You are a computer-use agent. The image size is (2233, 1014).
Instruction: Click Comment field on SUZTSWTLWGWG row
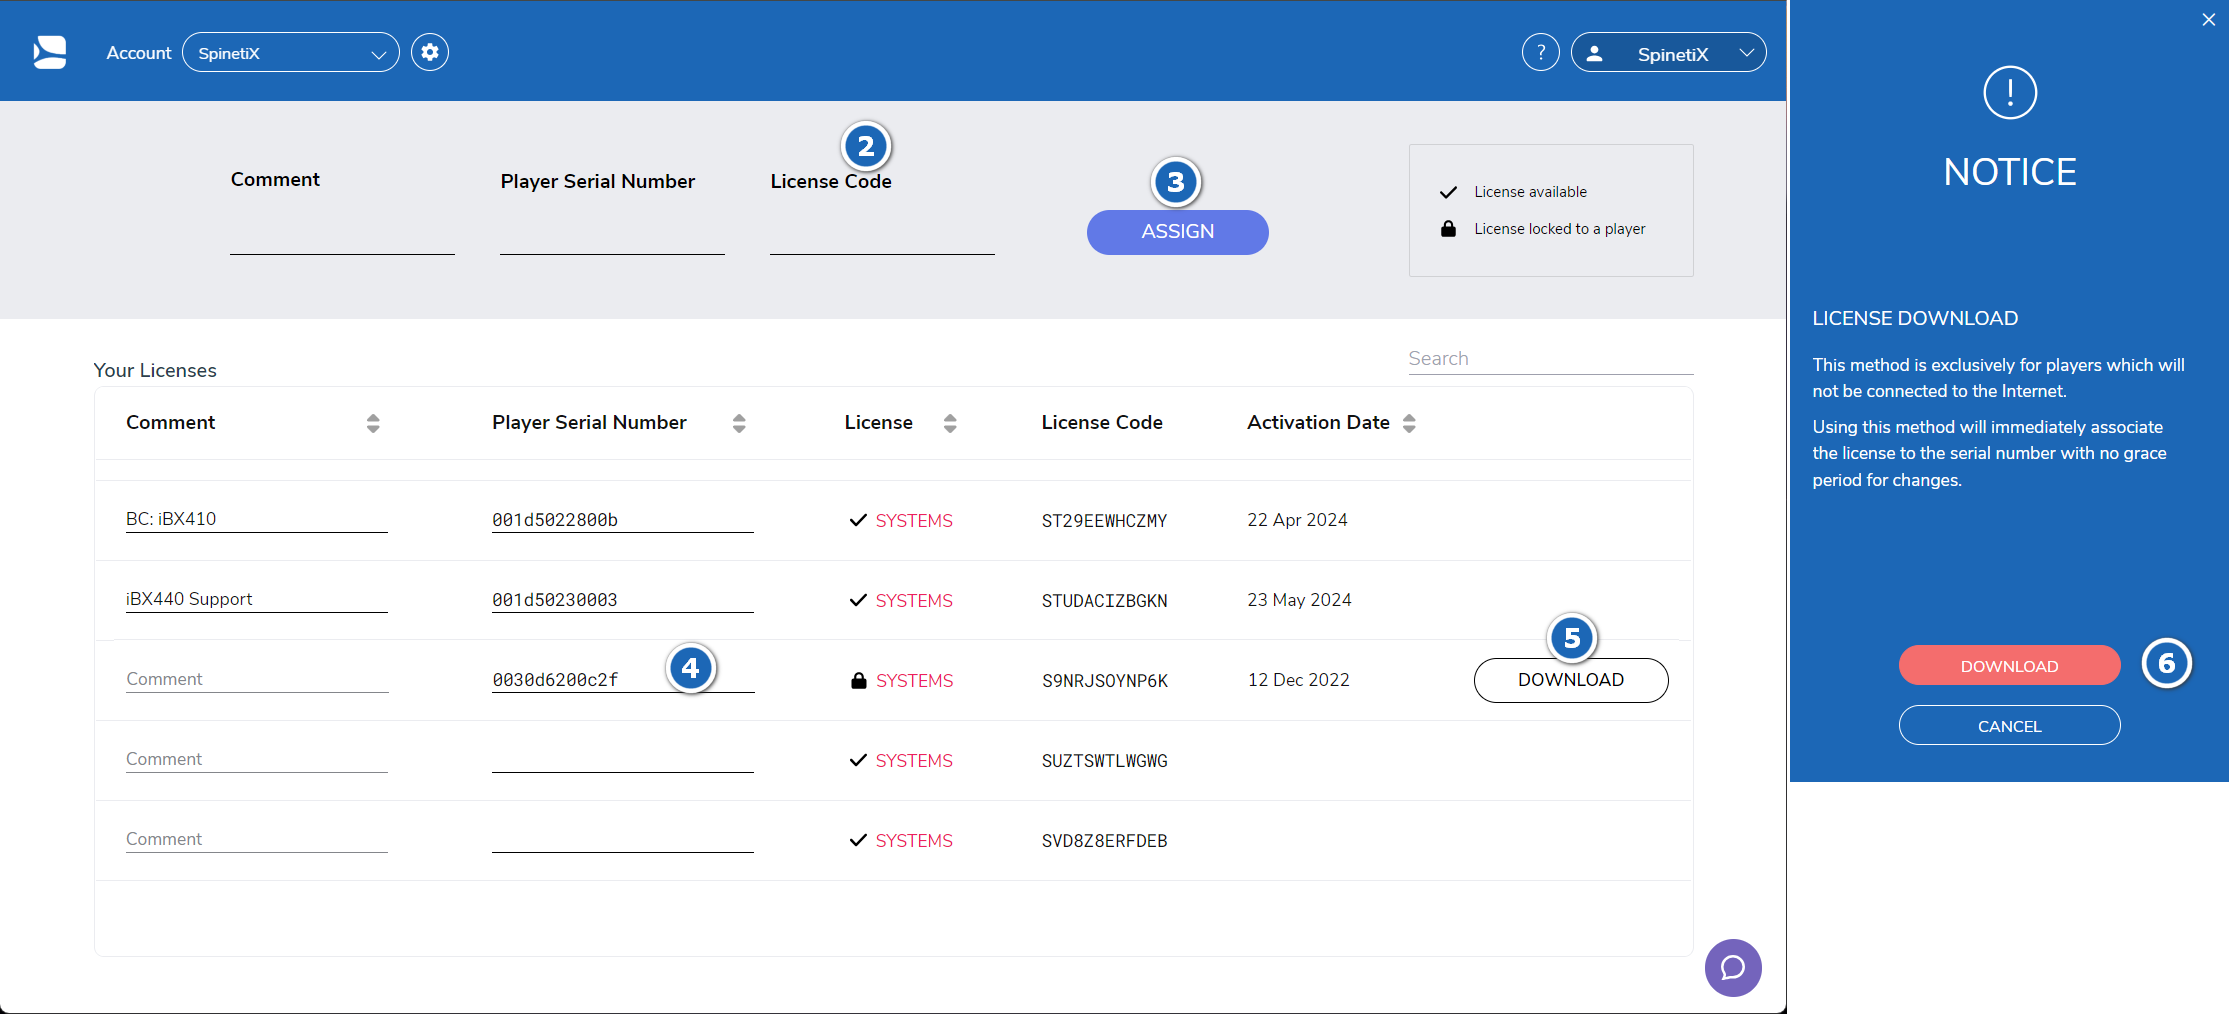(x=256, y=759)
